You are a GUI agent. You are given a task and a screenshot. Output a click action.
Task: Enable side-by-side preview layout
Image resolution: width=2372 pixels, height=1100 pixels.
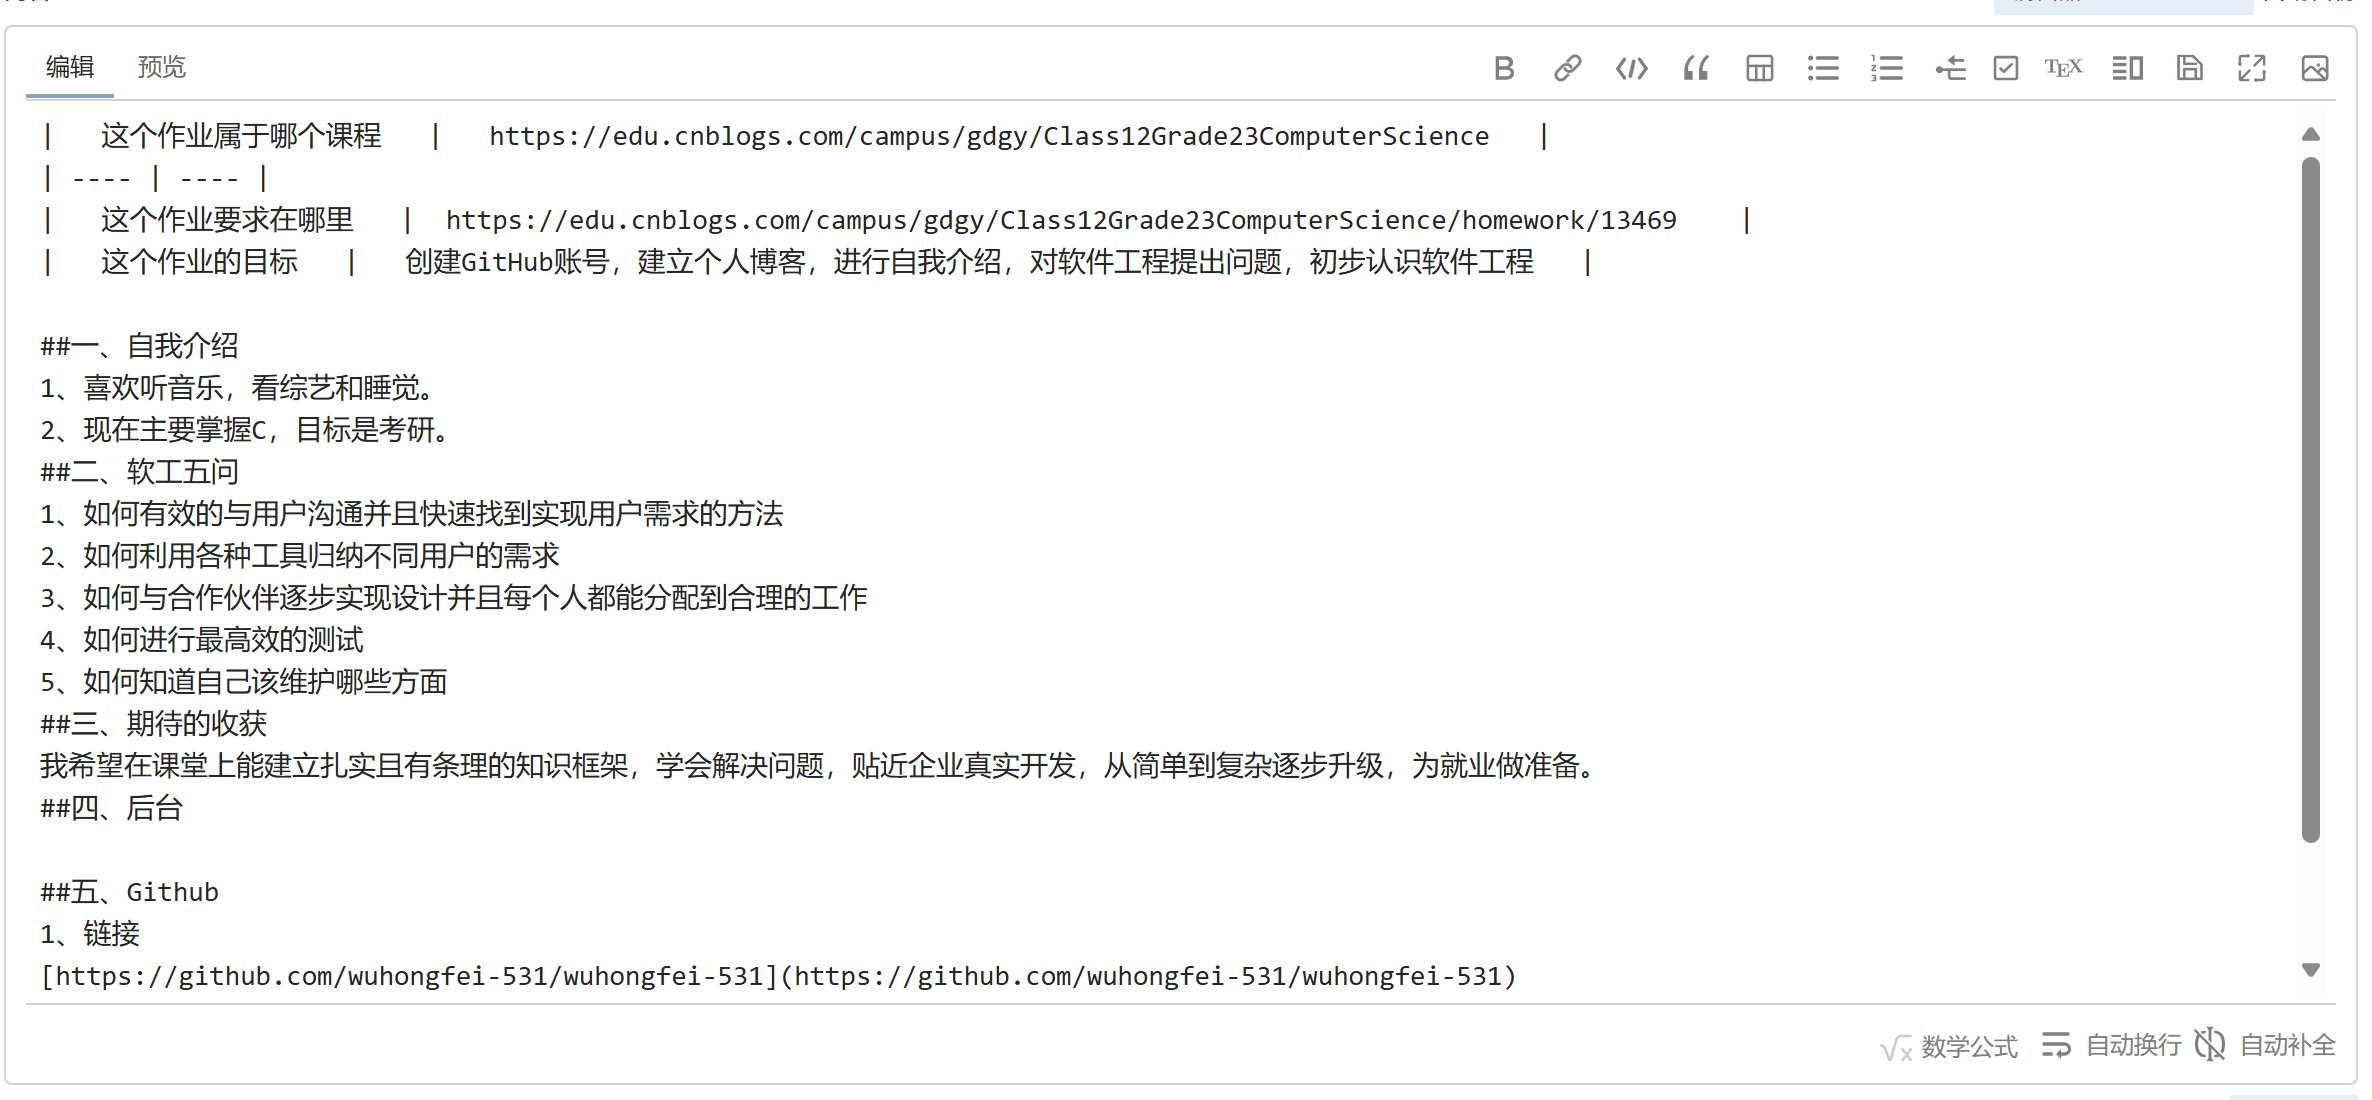(x=2127, y=68)
